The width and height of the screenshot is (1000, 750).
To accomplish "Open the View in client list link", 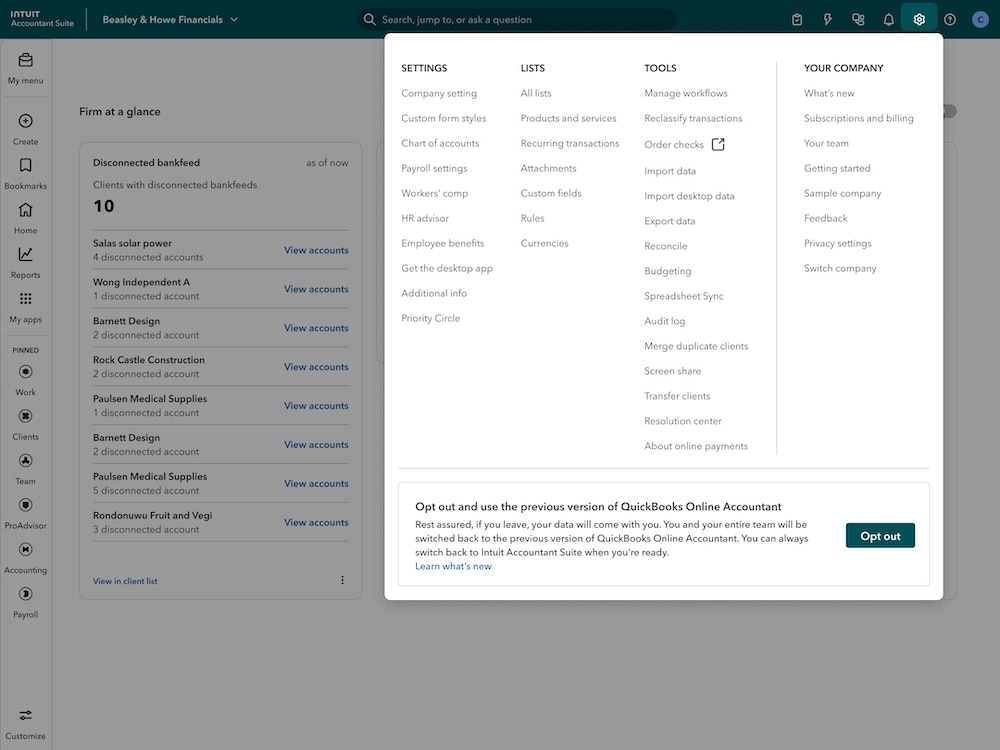I will (x=124, y=580).
